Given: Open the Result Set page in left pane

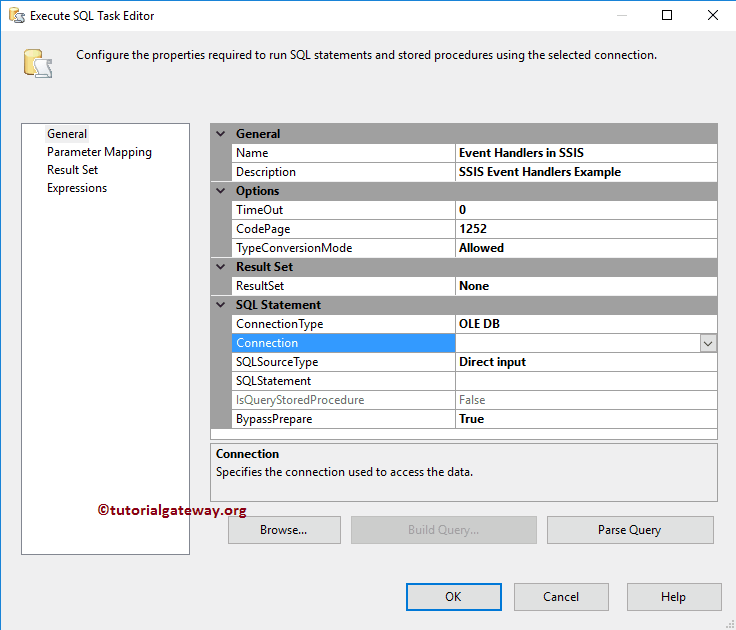Looking at the screenshot, I should [72, 170].
